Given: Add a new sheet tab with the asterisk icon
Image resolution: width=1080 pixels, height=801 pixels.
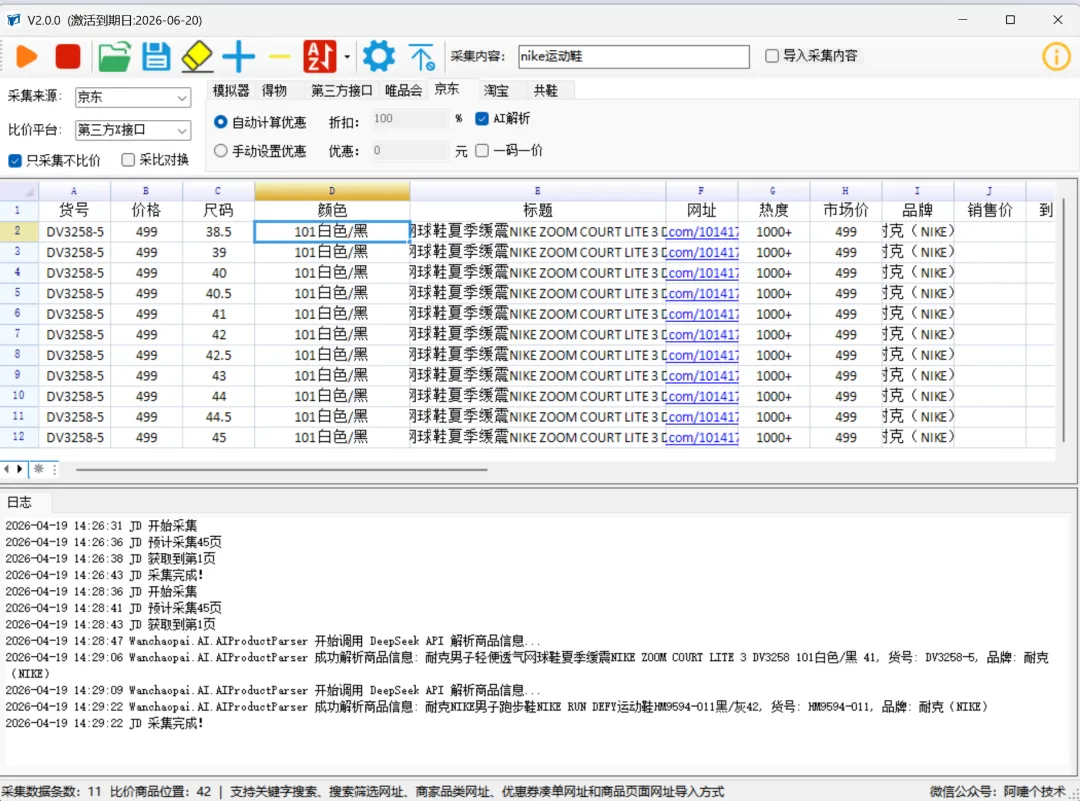Looking at the screenshot, I should pyautogui.click(x=39, y=468).
